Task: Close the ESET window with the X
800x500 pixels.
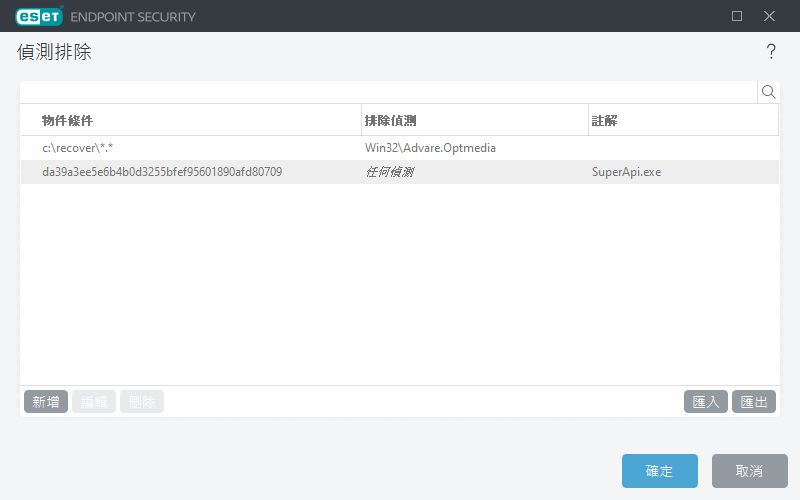Action: click(x=769, y=16)
